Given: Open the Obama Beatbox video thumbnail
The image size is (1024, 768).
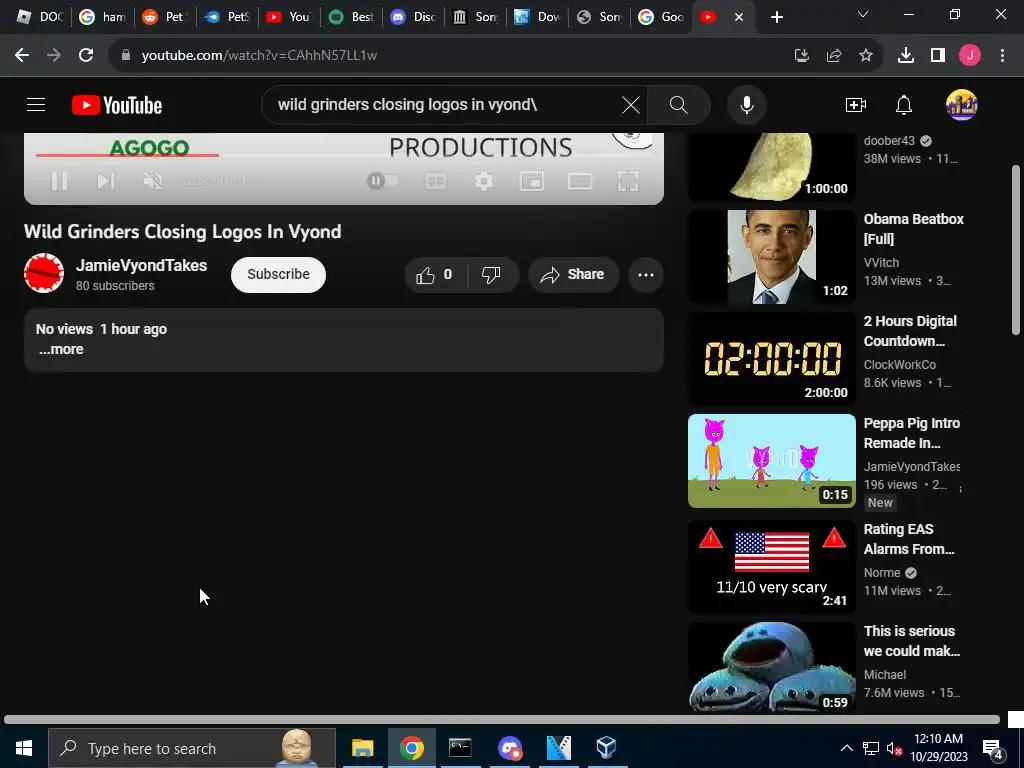Looking at the screenshot, I should [x=771, y=257].
